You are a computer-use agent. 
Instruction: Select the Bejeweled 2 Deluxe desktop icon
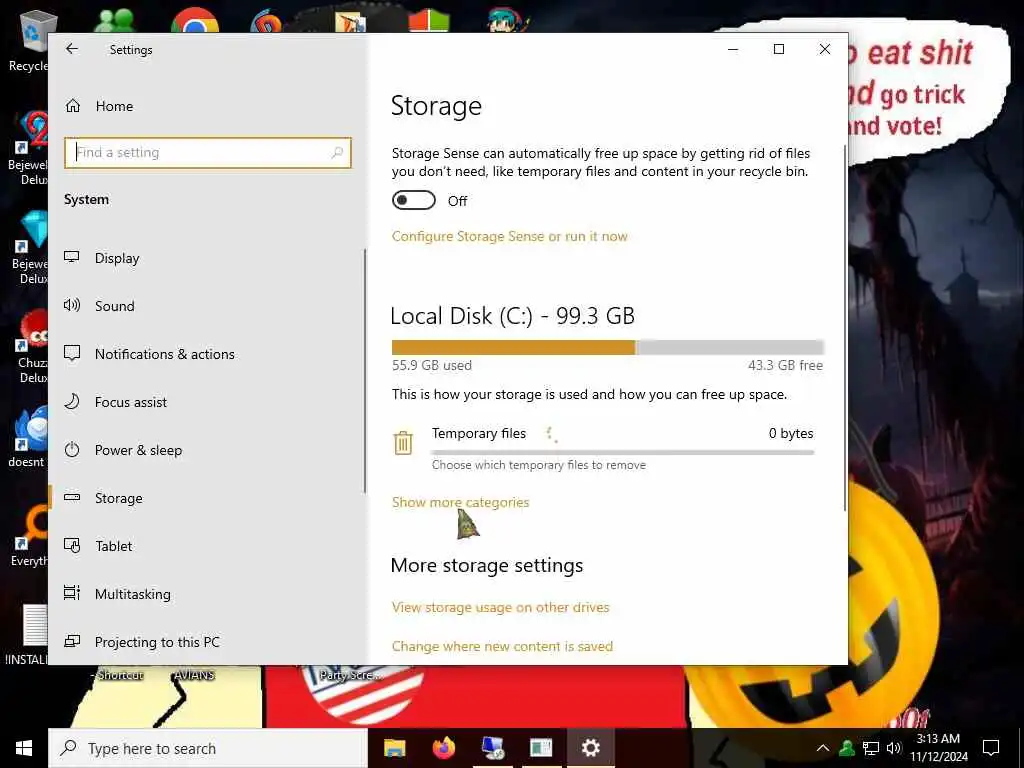(29, 149)
